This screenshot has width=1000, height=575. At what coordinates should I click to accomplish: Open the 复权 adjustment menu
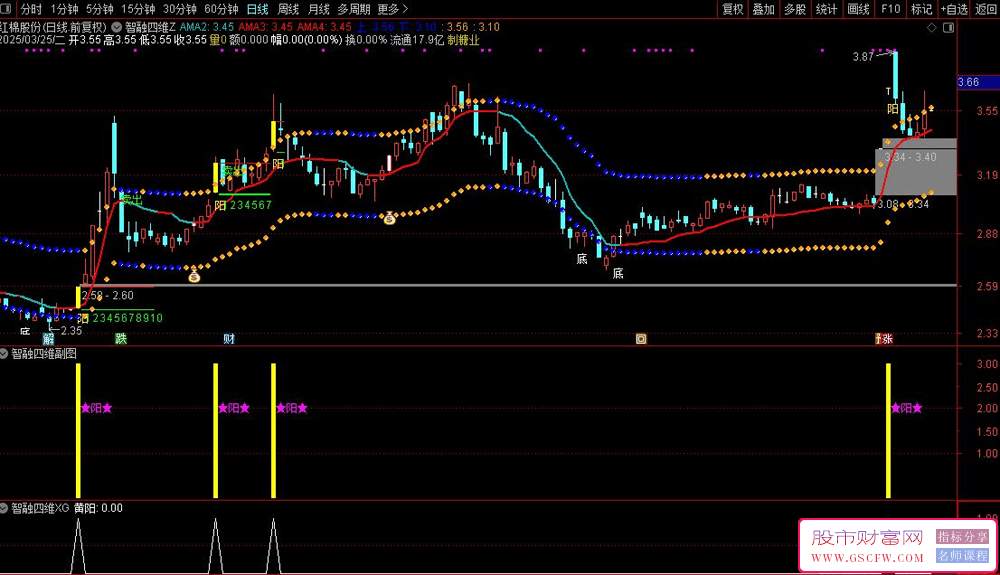pyautogui.click(x=733, y=9)
